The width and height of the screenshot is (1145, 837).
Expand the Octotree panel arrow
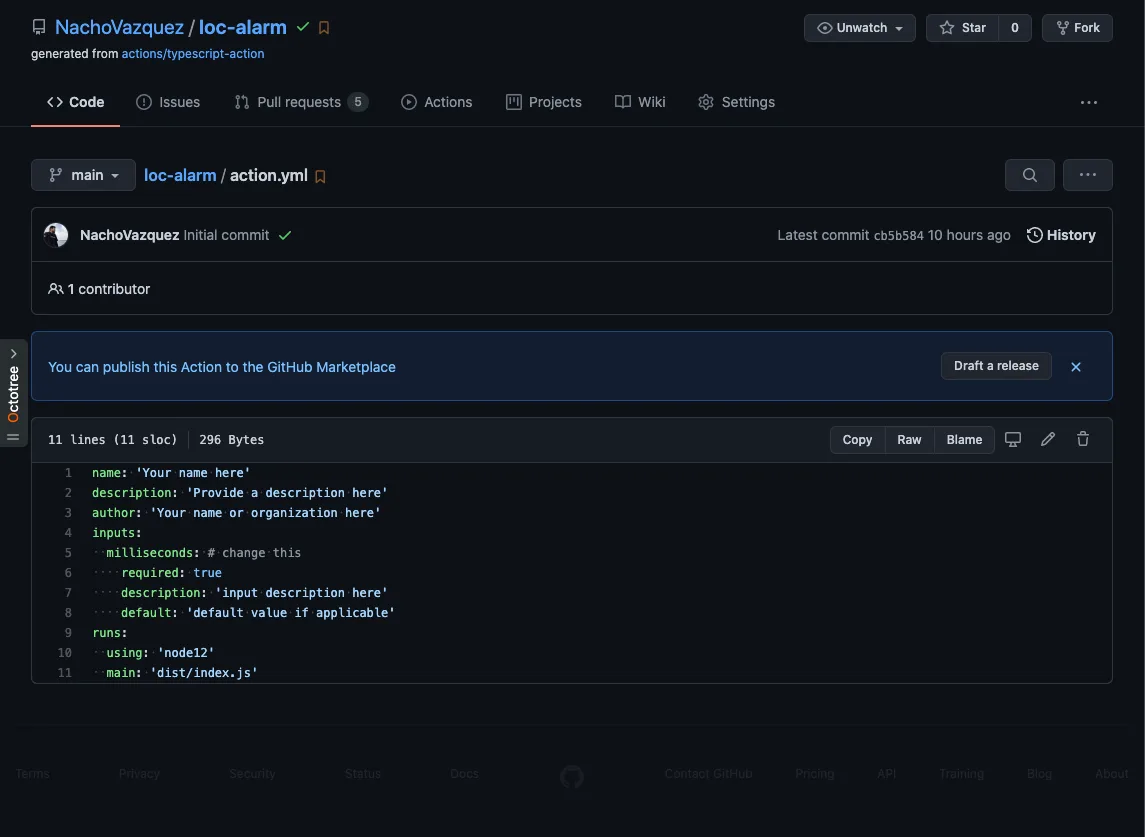click(13, 352)
